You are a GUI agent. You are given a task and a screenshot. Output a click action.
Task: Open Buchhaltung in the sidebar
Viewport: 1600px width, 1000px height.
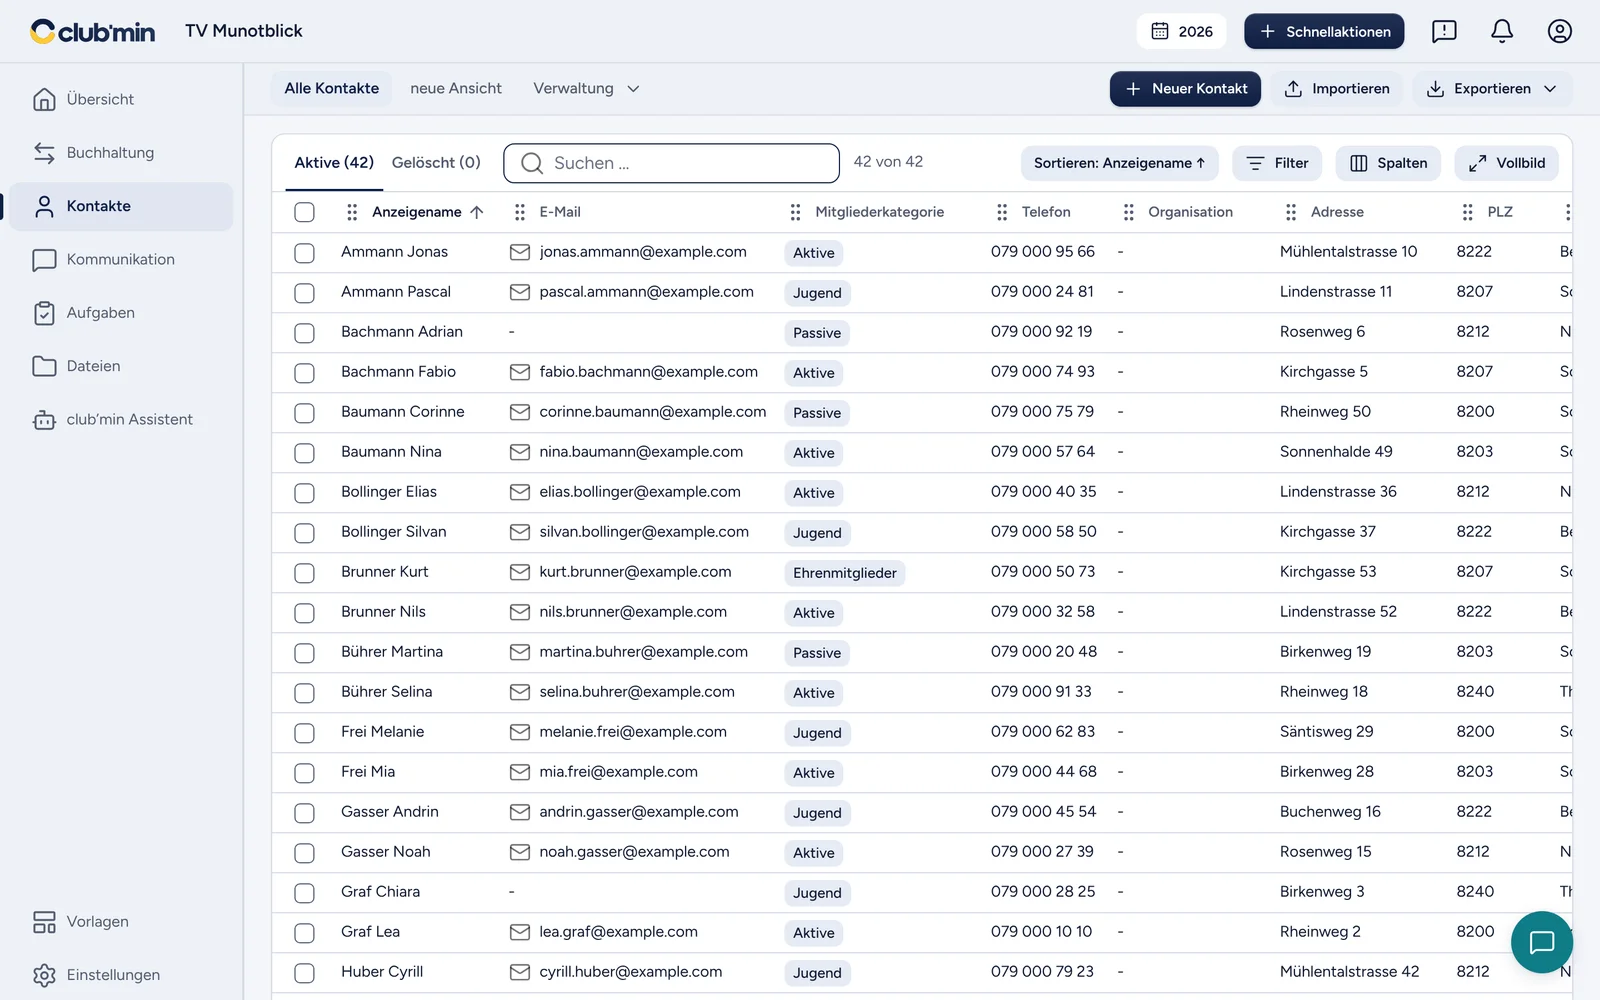pos(121,153)
